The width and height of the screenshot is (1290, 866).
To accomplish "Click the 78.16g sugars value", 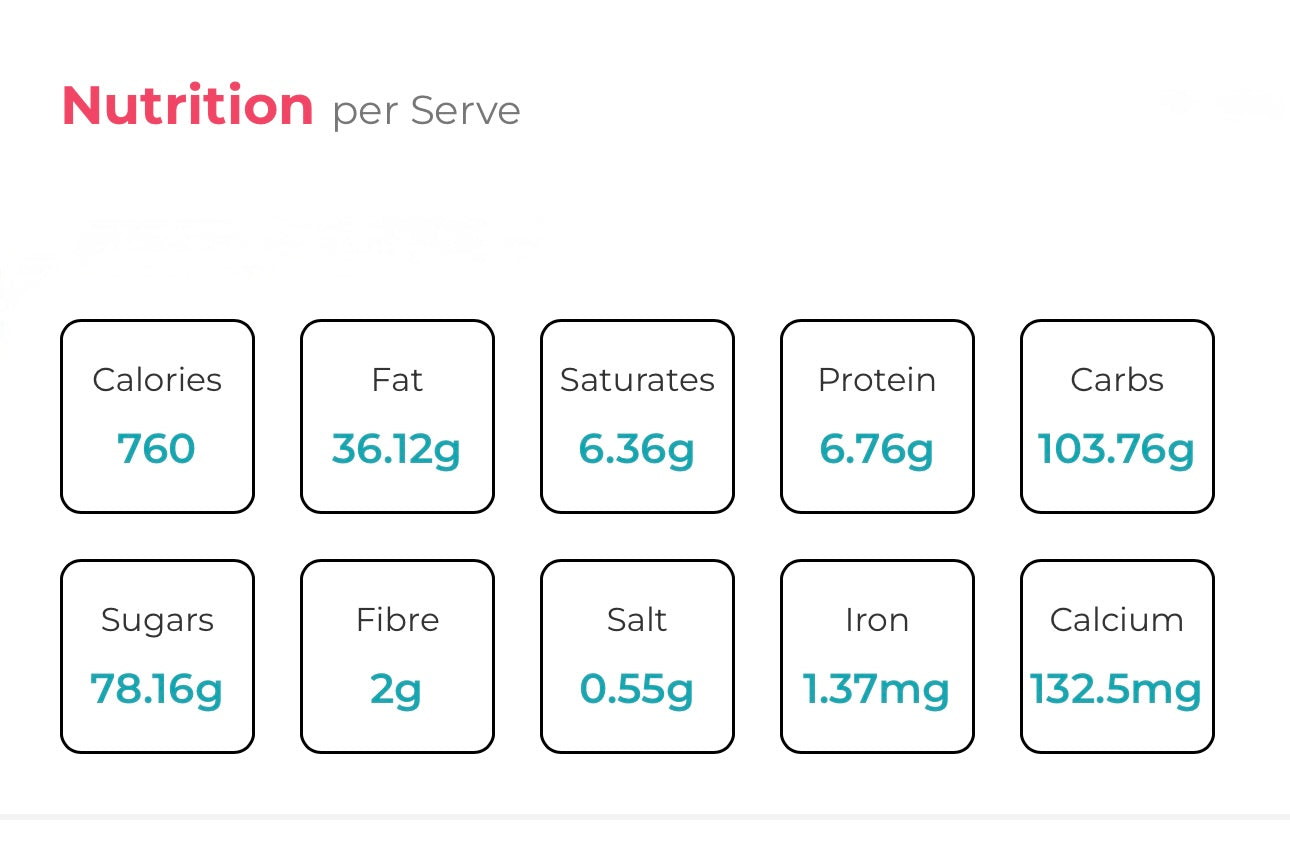I will pyautogui.click(x=157, y=690).
